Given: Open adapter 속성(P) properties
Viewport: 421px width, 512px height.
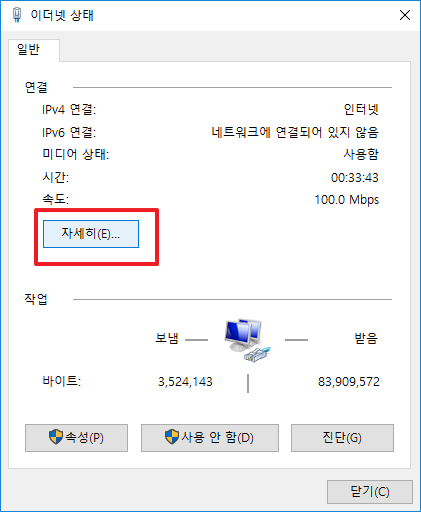Looking at the screenshot, I should point(76,438).
